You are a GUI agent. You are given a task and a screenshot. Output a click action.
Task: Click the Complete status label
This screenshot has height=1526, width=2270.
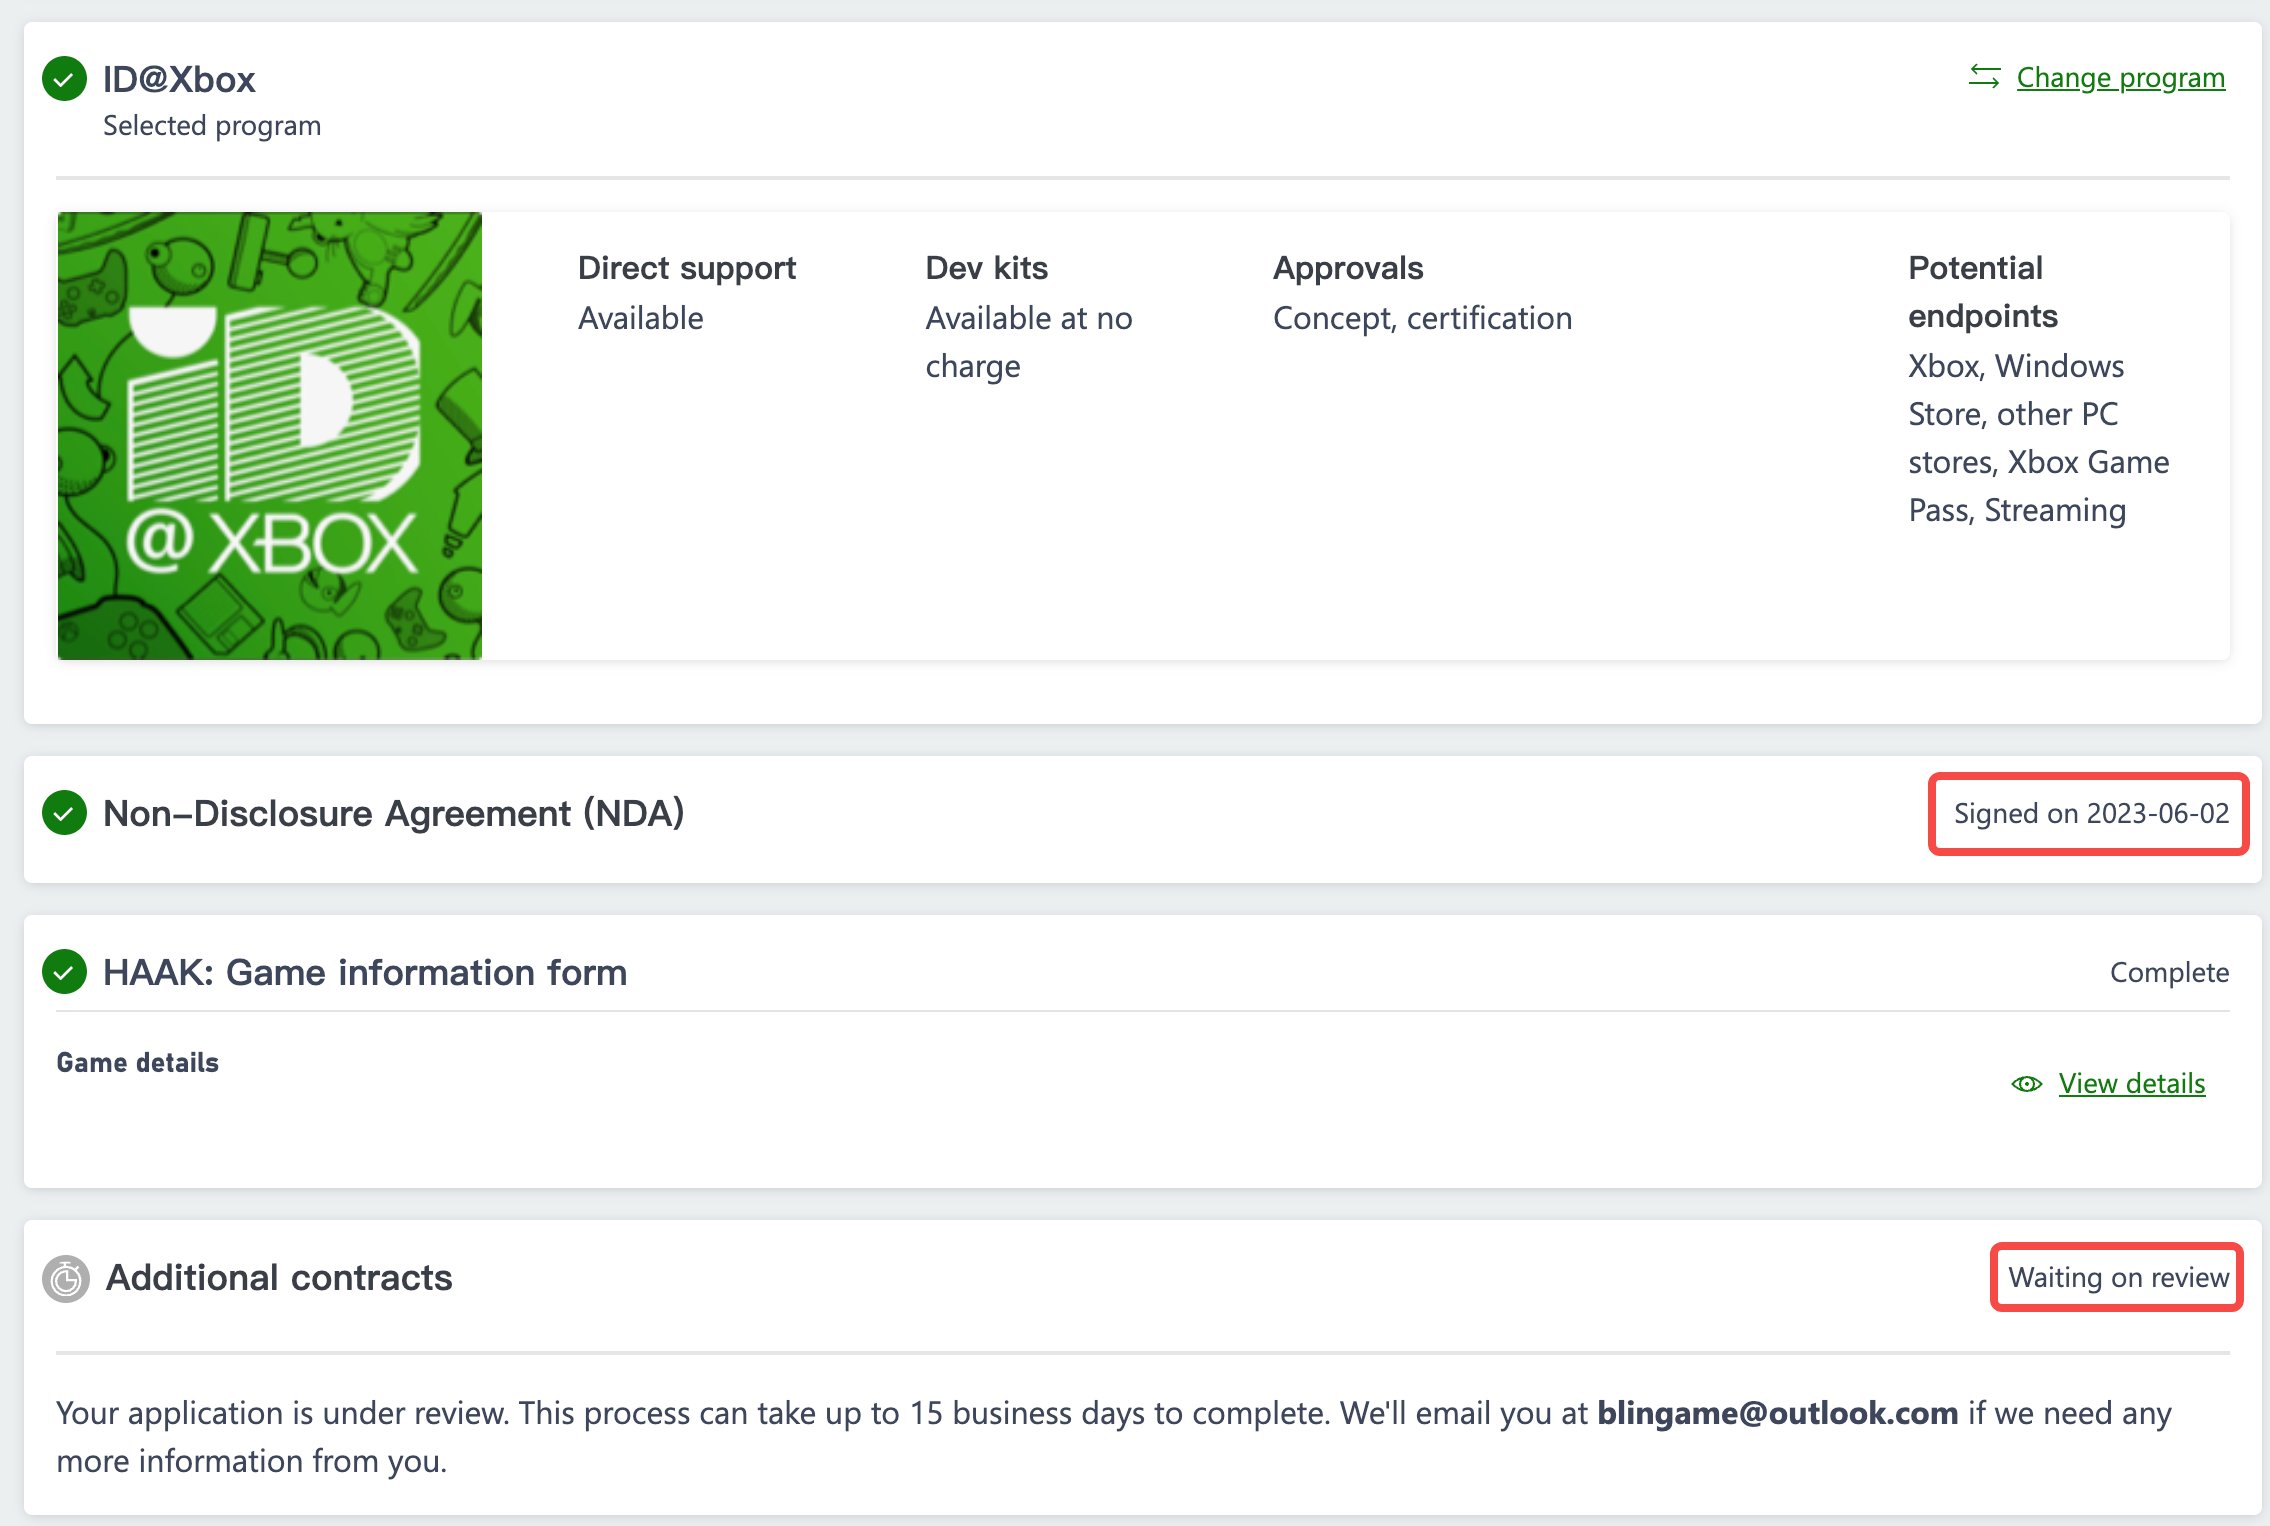[x=2169, y=972]
